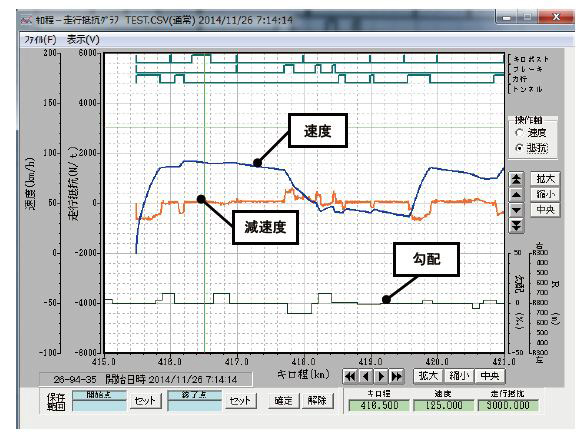
Task: Click the vertical jump-to-bottom double arrow icon
Action: tap(516, 225)
